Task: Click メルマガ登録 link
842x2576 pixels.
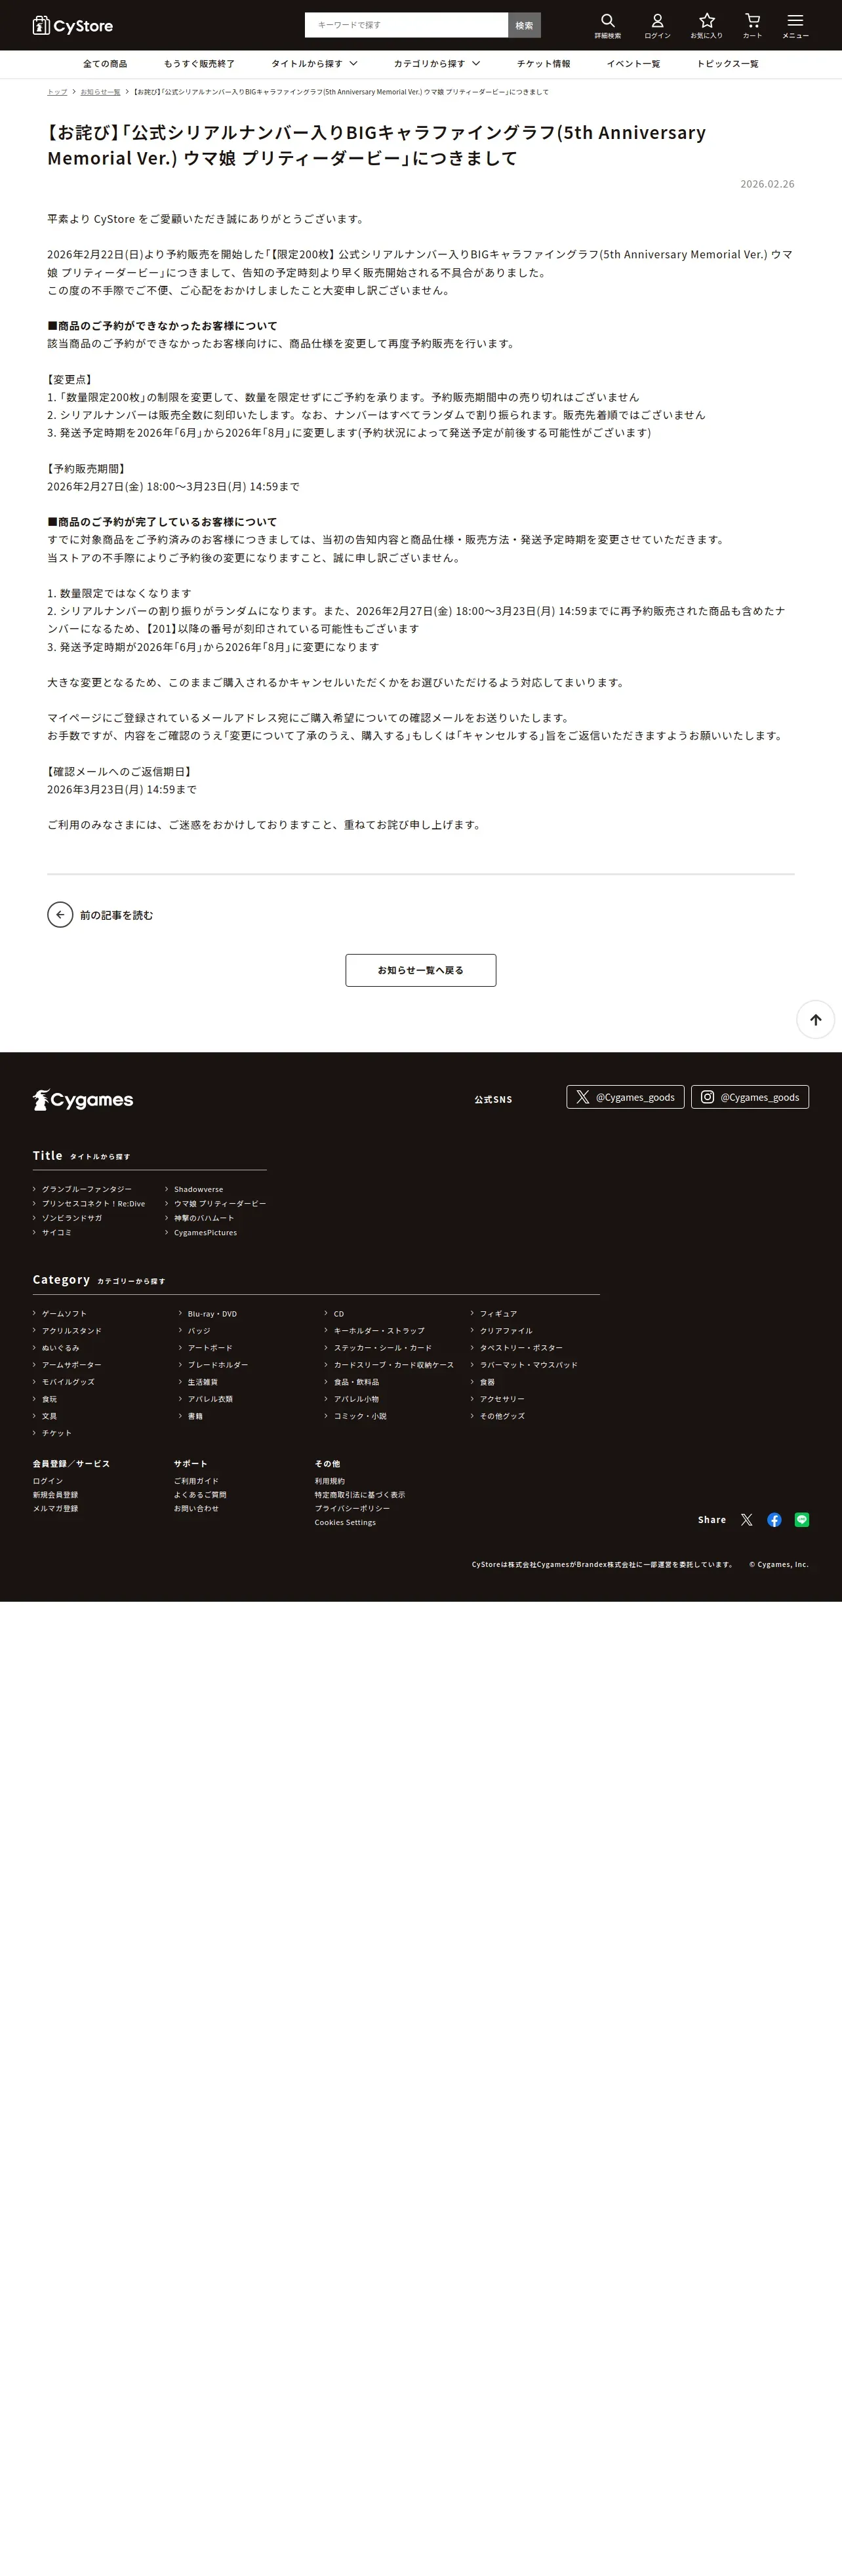Action: point(55,1508)
